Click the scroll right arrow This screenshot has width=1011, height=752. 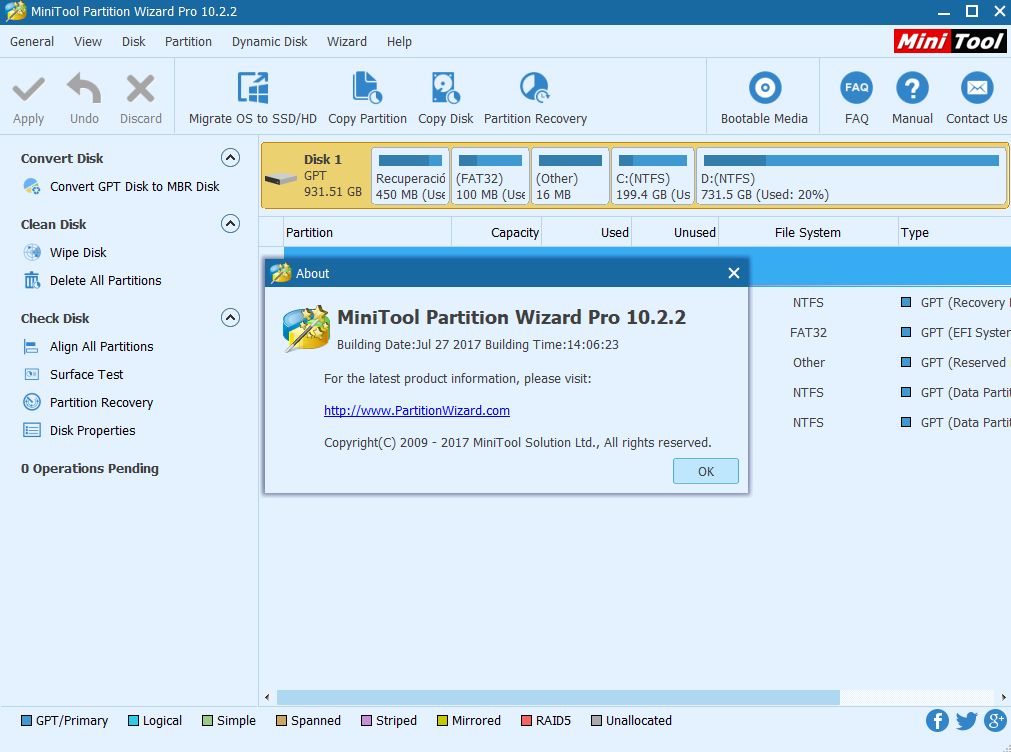[1003, 697]
